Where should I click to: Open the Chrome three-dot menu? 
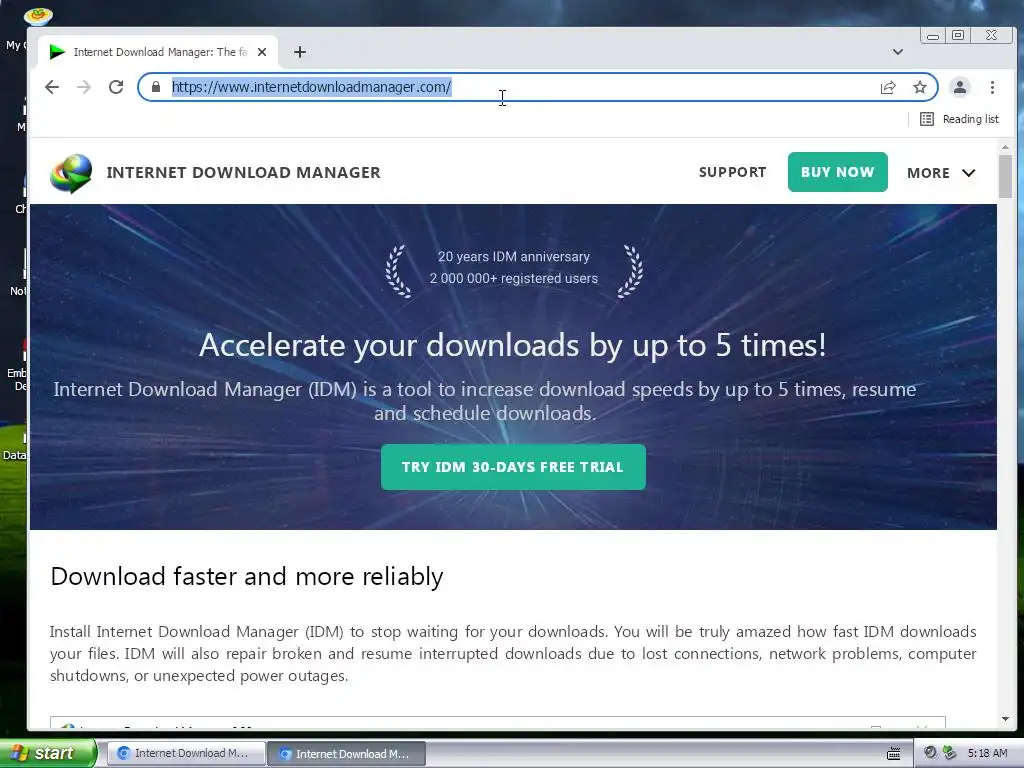[x=992, y=88]
